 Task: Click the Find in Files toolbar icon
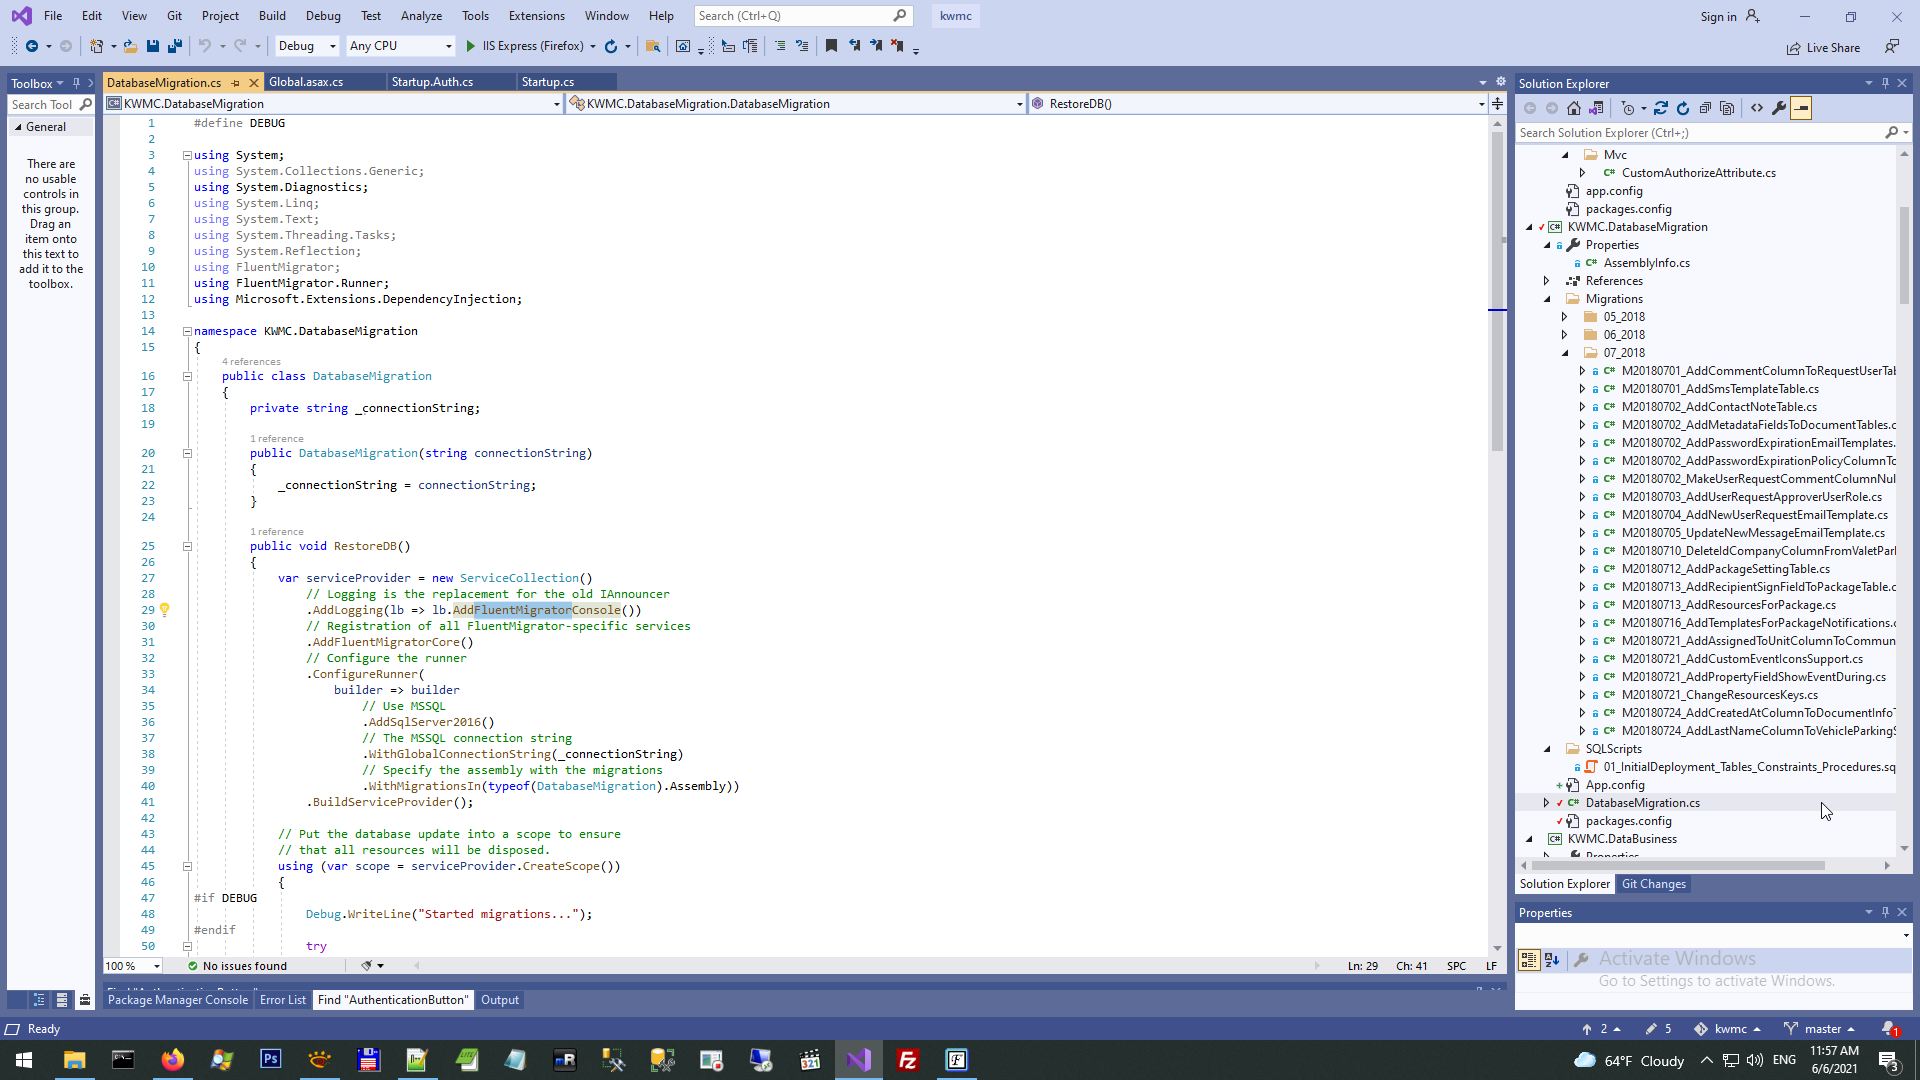pyautogui.click(x=653, y=46)
